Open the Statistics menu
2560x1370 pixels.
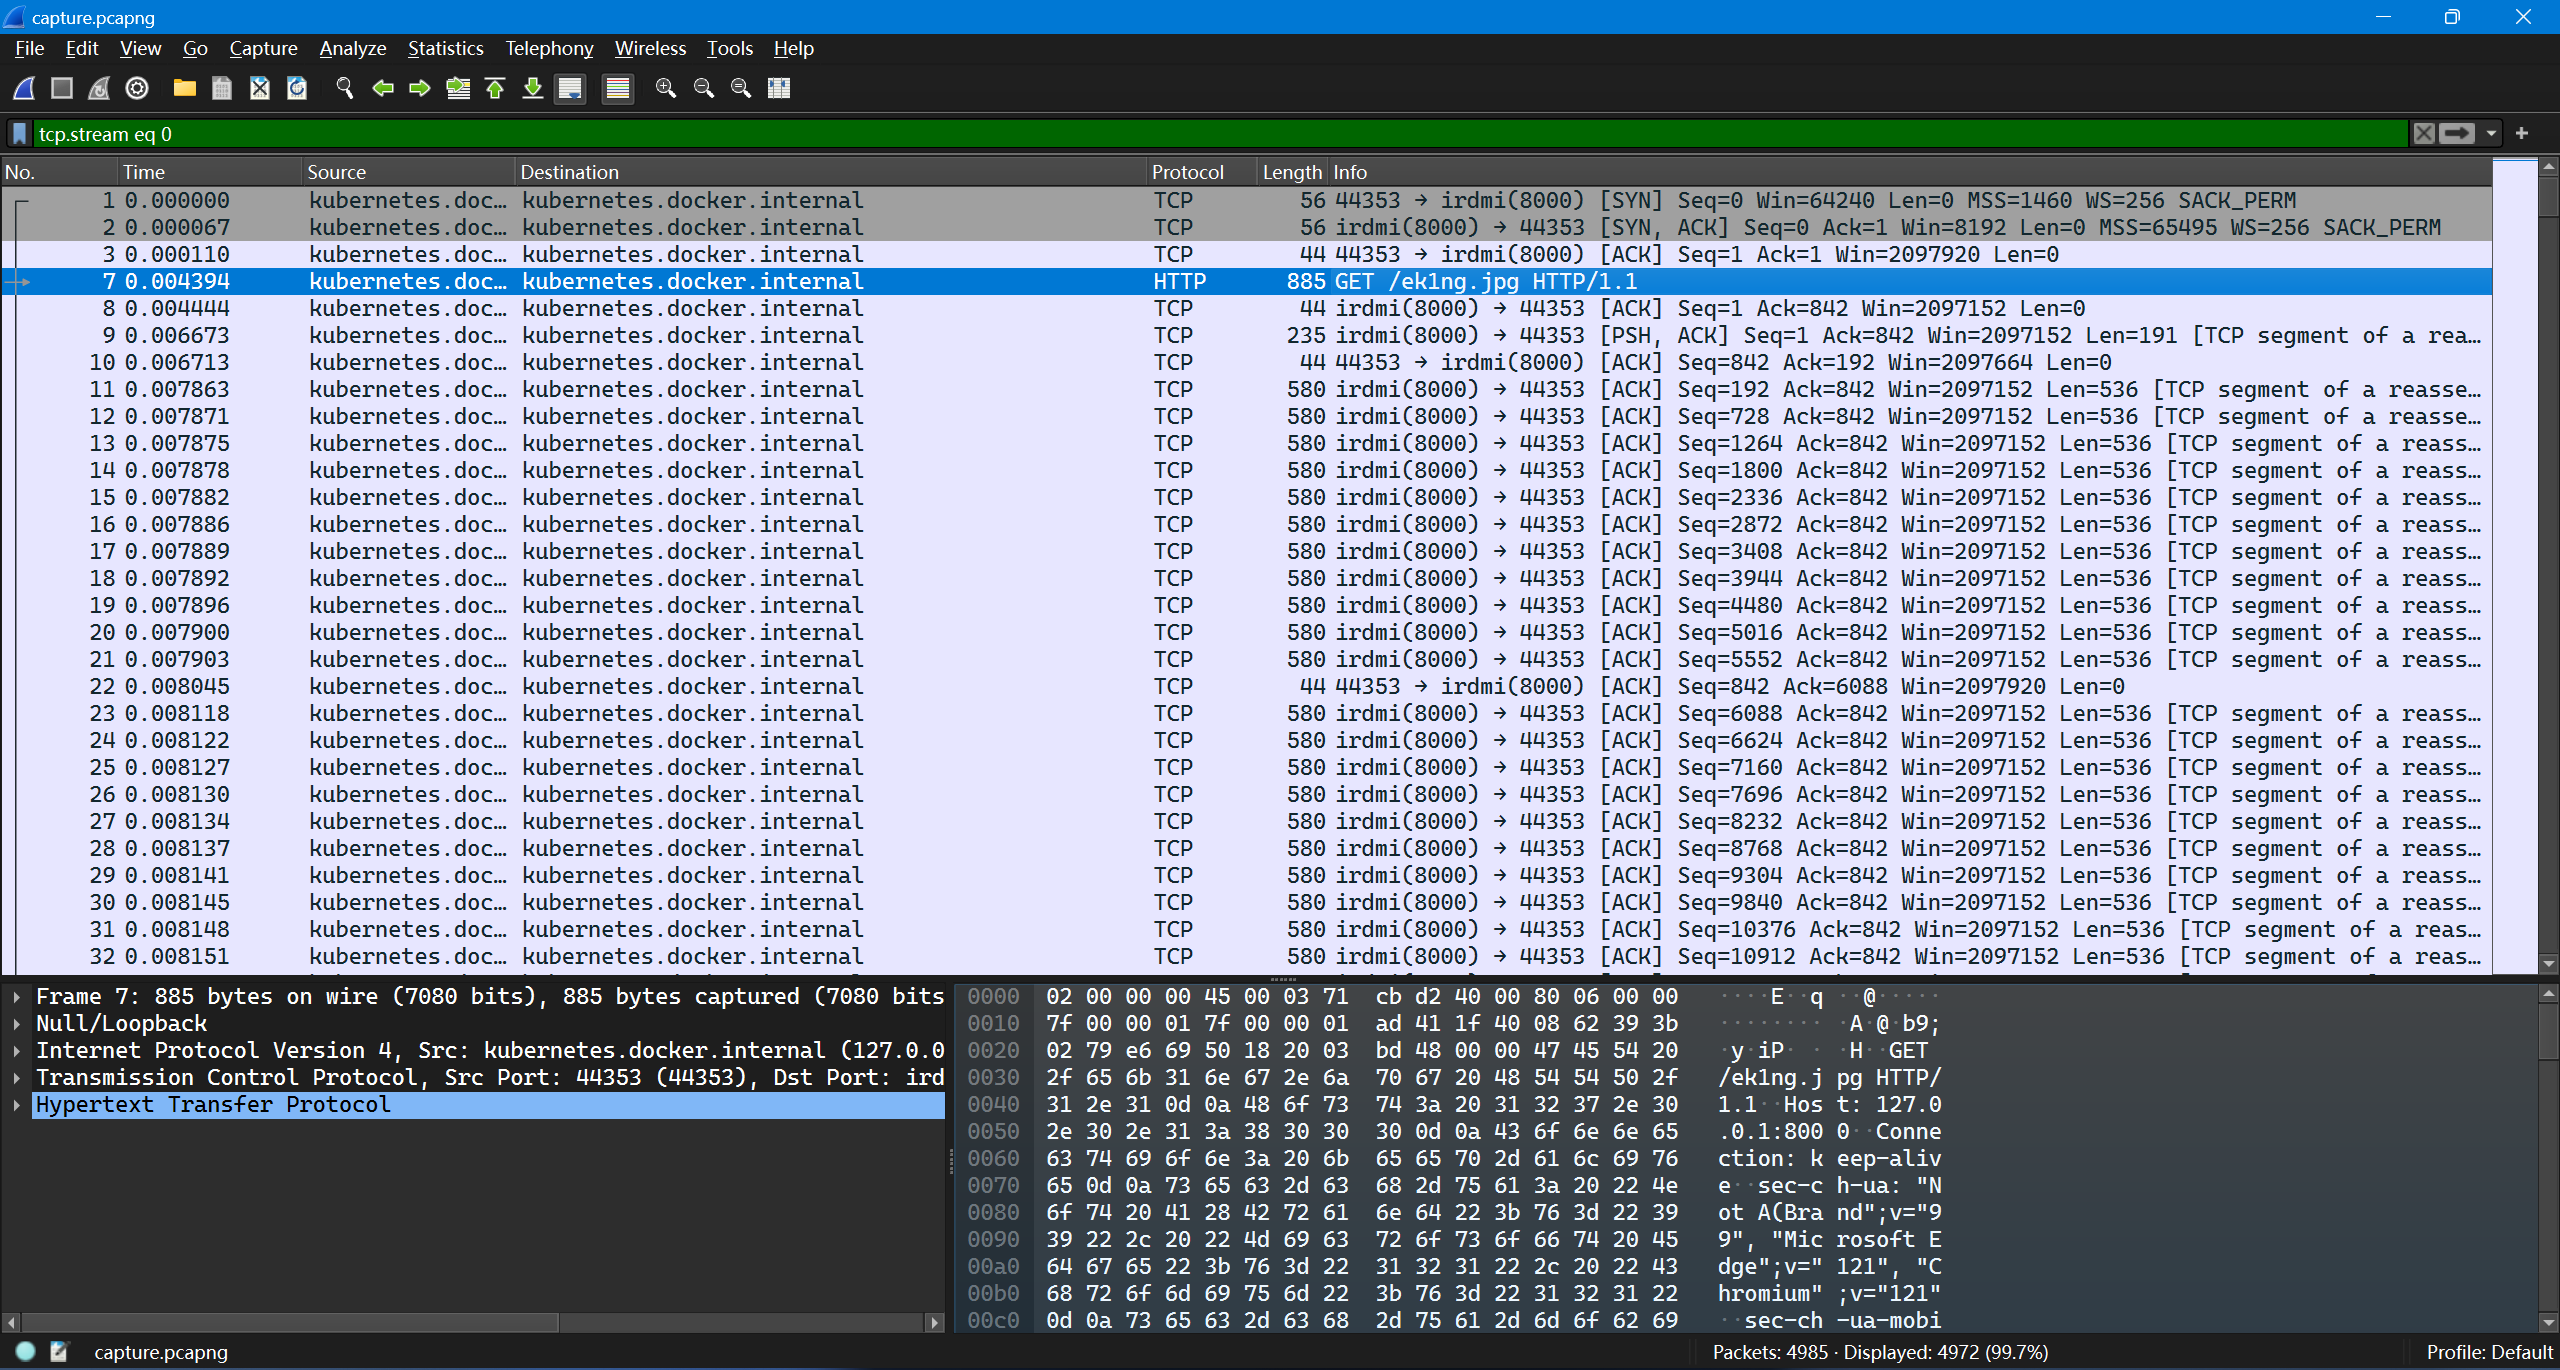tap(445, 48)
